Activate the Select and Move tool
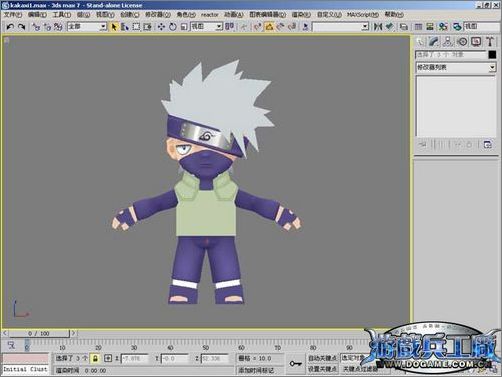Screen dimensions: 502x377 (161, 27)
